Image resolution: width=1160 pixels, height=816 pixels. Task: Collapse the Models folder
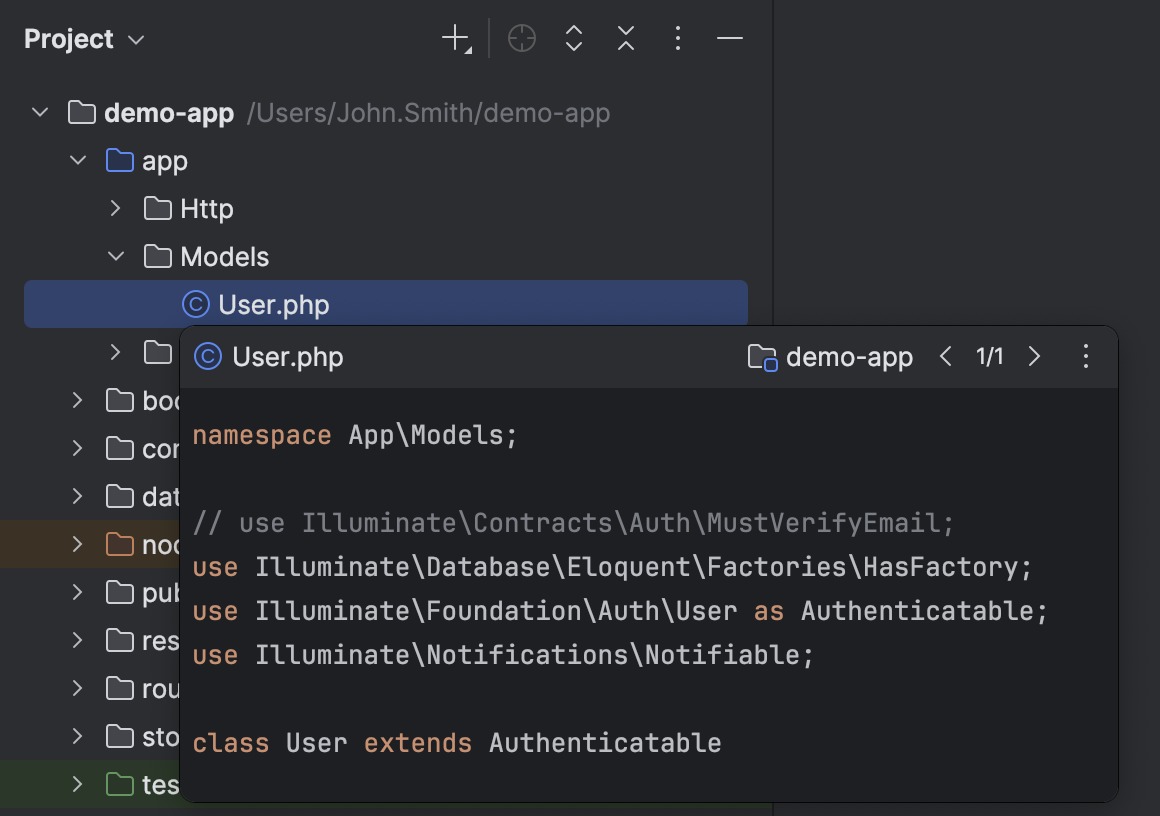click(115, 256)
